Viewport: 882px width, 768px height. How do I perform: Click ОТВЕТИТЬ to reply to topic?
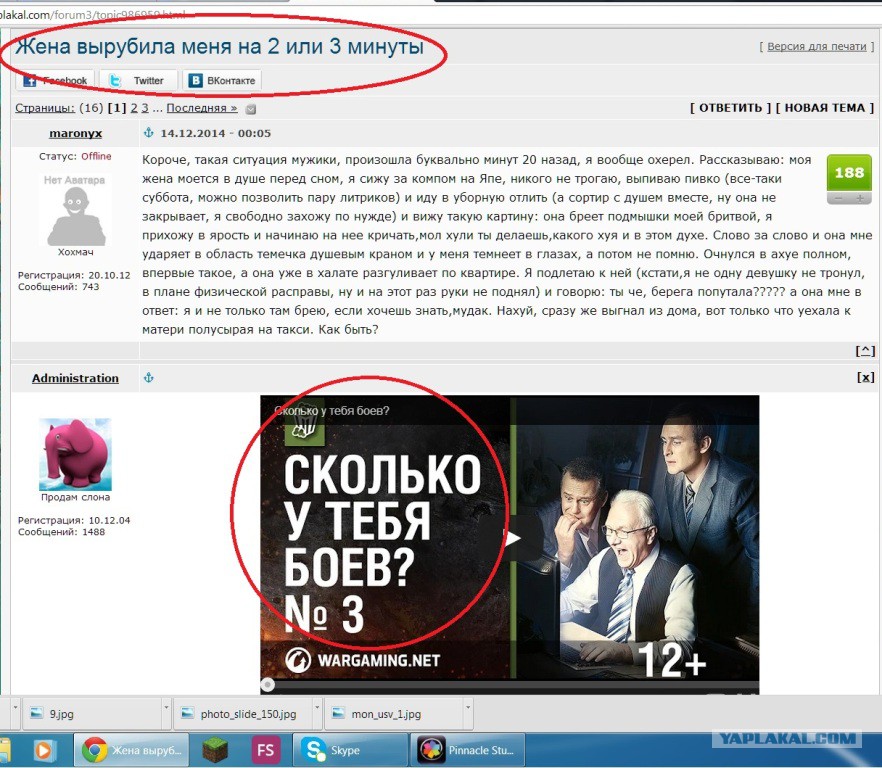(x=730, y=108)
